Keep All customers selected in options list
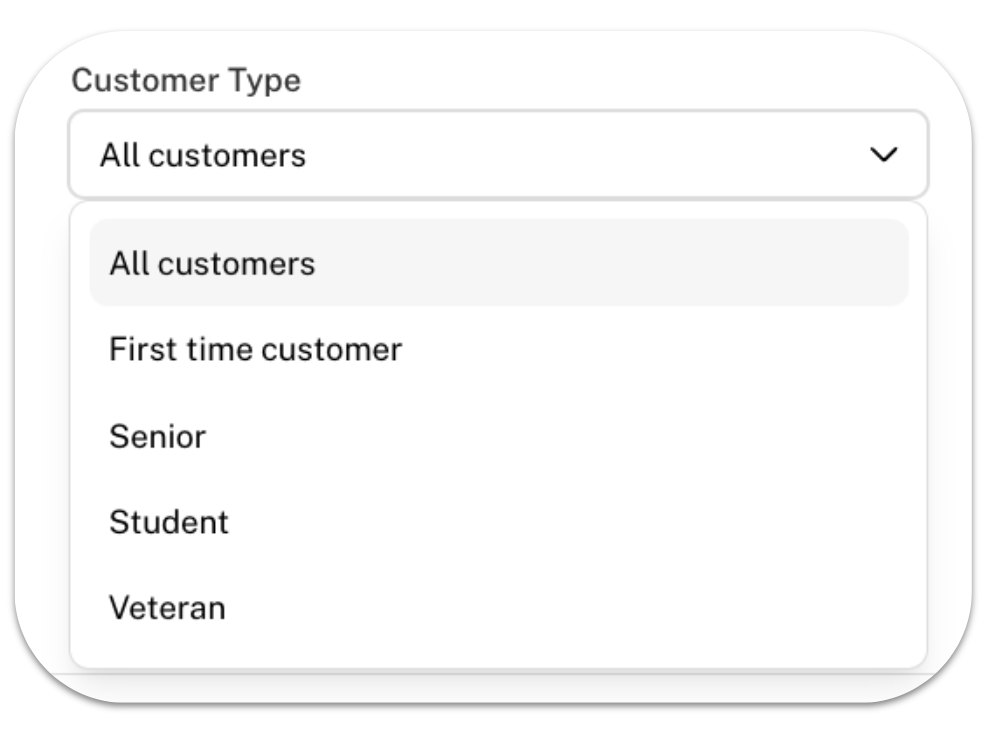984x730 pixels. click(x=499, y=263)
